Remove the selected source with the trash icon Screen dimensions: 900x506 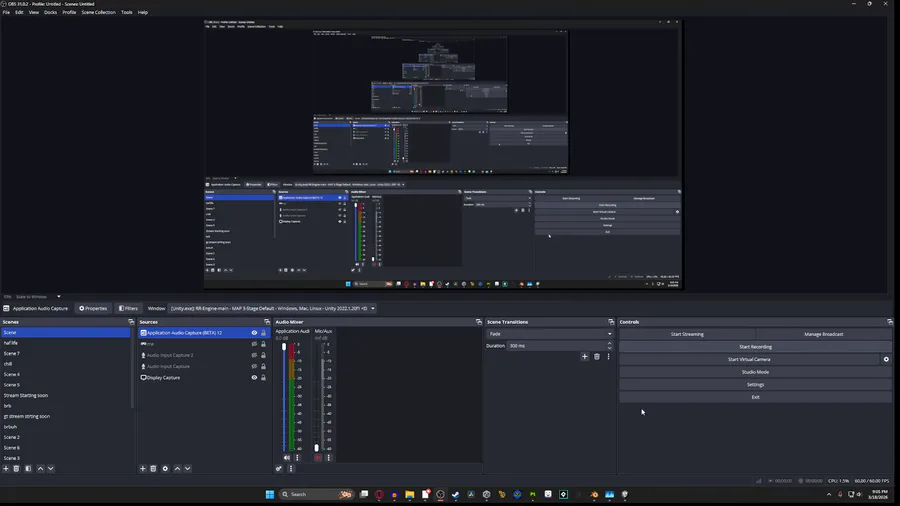pos(153,469)
